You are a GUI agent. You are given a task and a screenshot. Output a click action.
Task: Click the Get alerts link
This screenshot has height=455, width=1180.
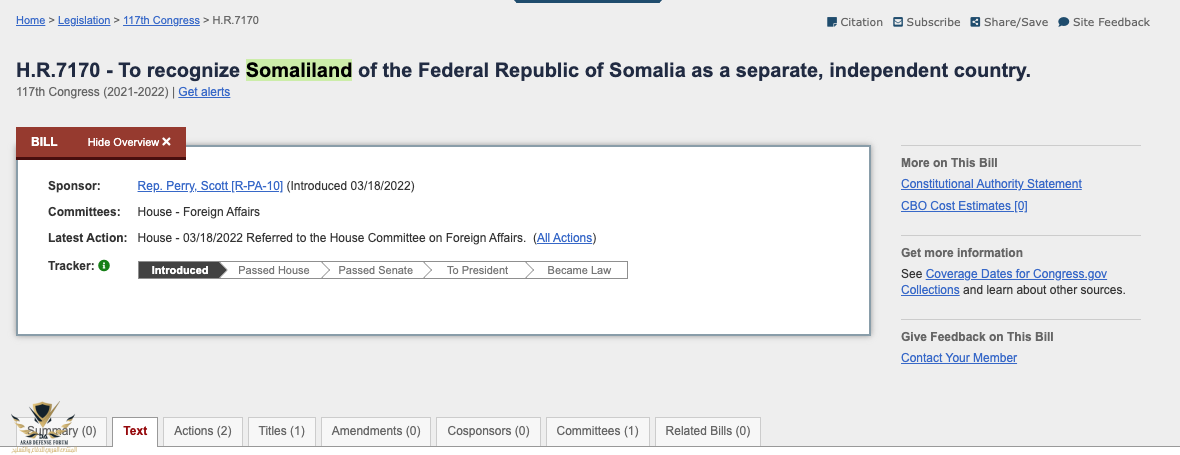coord(204,92)
